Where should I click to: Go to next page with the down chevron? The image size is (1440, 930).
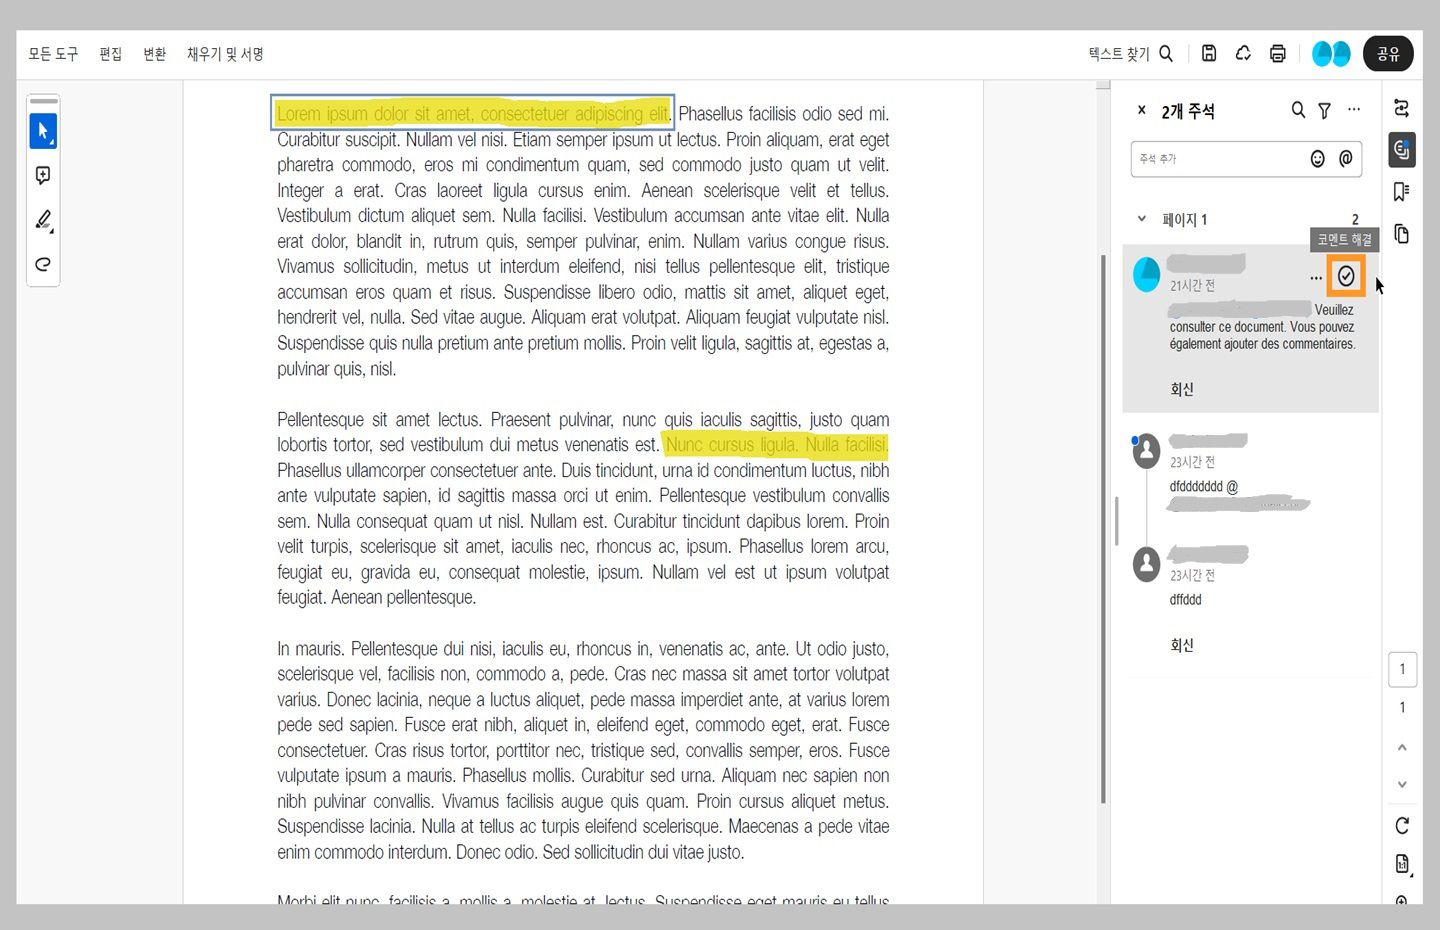click(1402, 784)
